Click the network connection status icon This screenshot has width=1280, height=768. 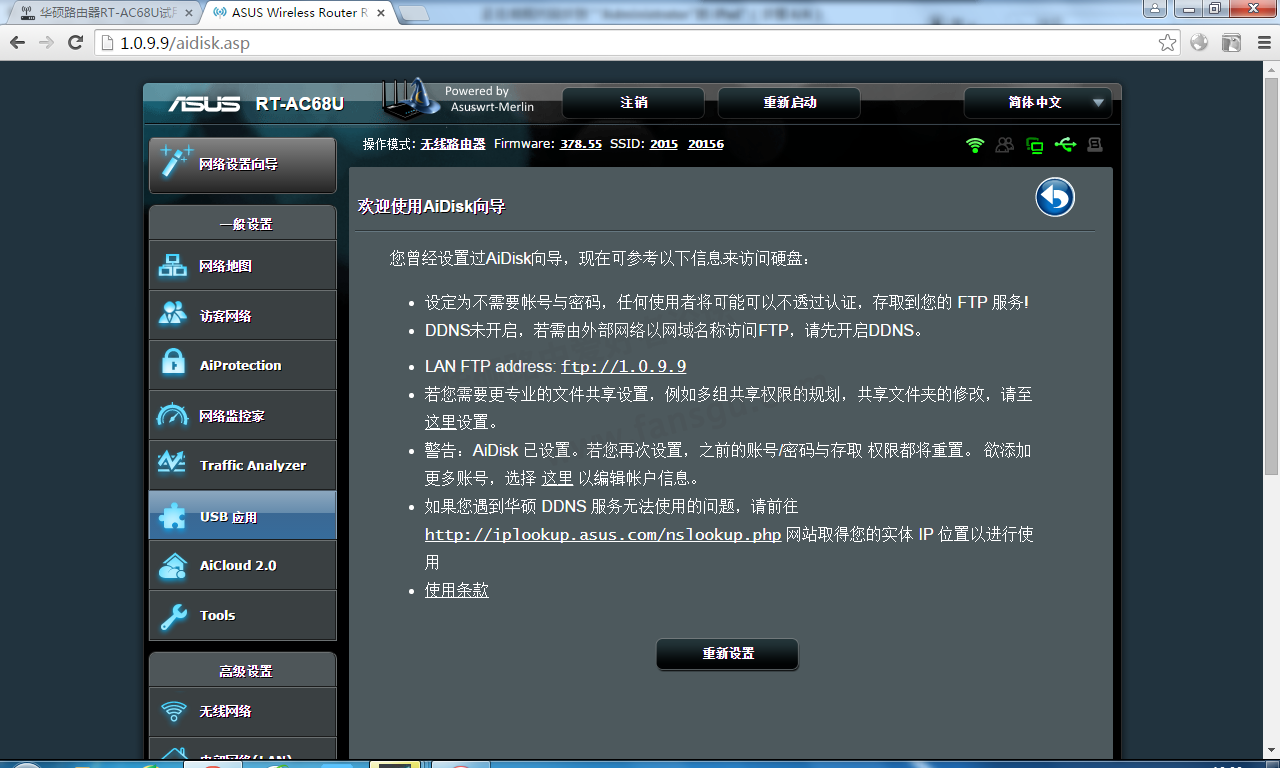(1035, 145)
